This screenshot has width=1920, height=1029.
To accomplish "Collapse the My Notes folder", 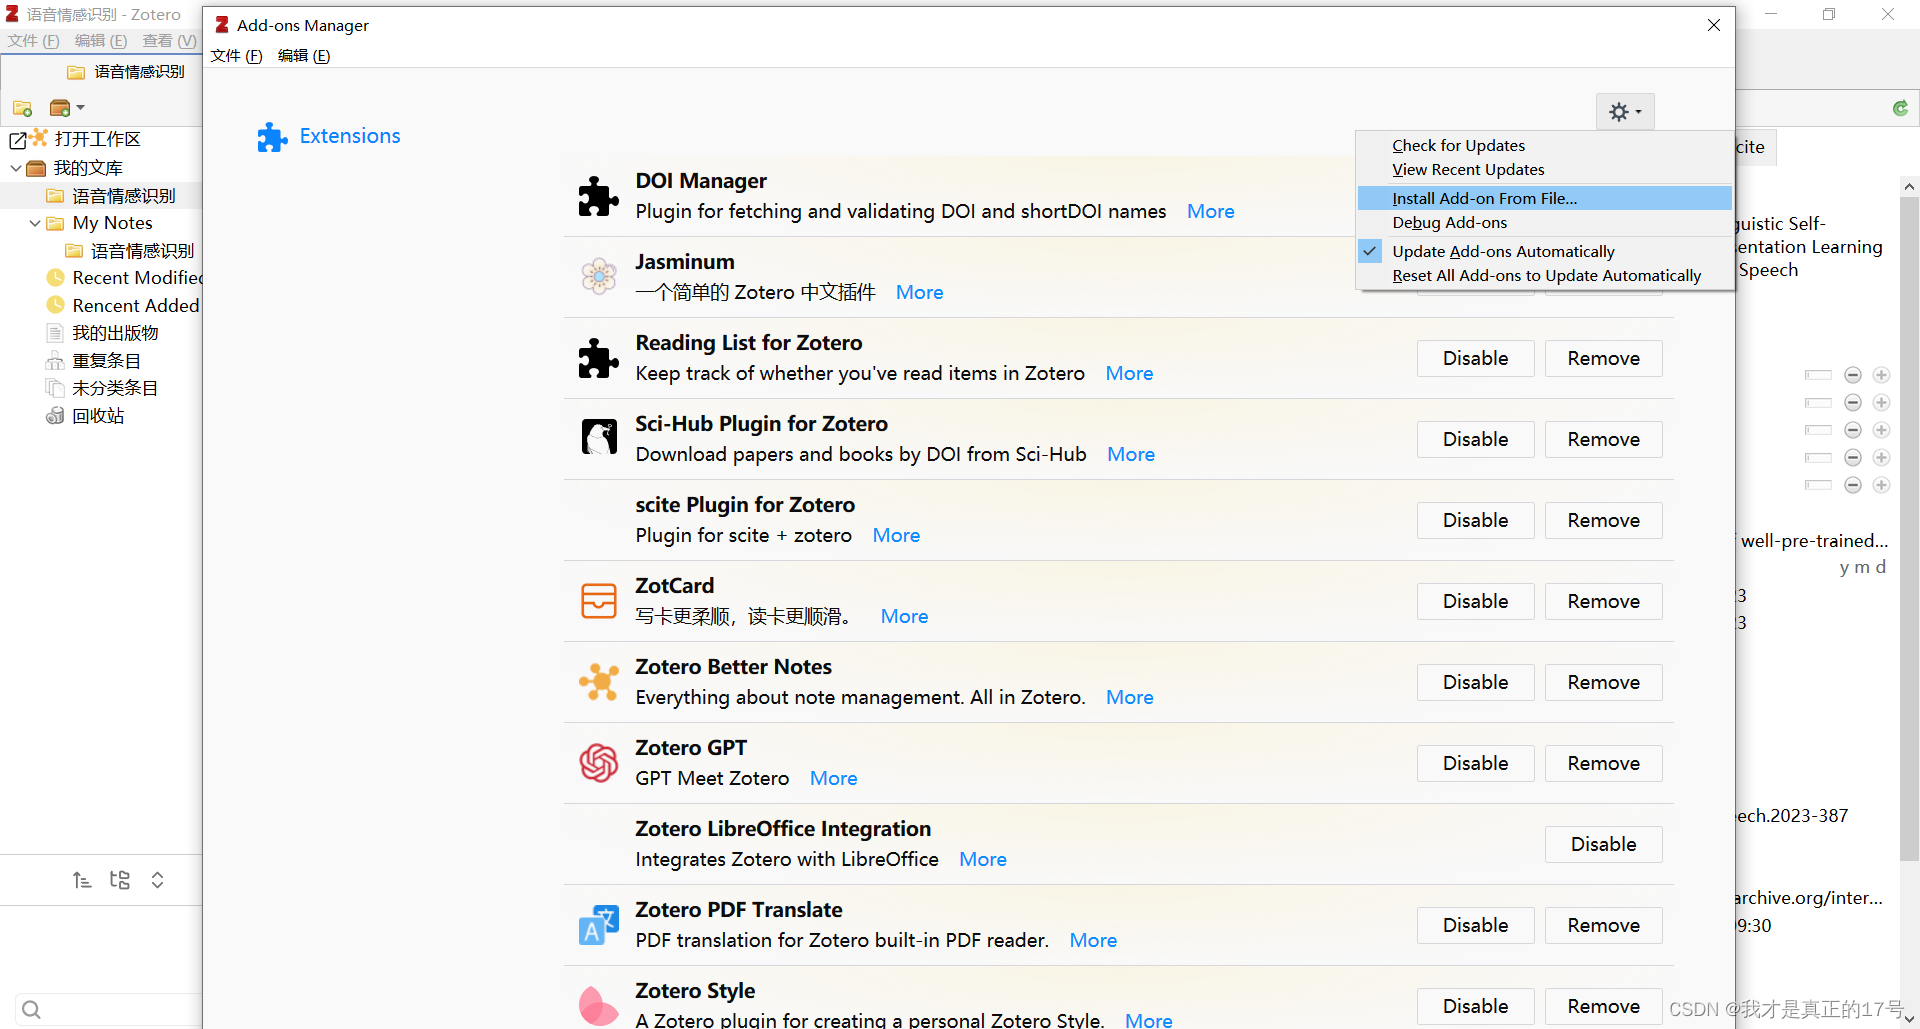I will pyautogui.click(x=34, y=223).
